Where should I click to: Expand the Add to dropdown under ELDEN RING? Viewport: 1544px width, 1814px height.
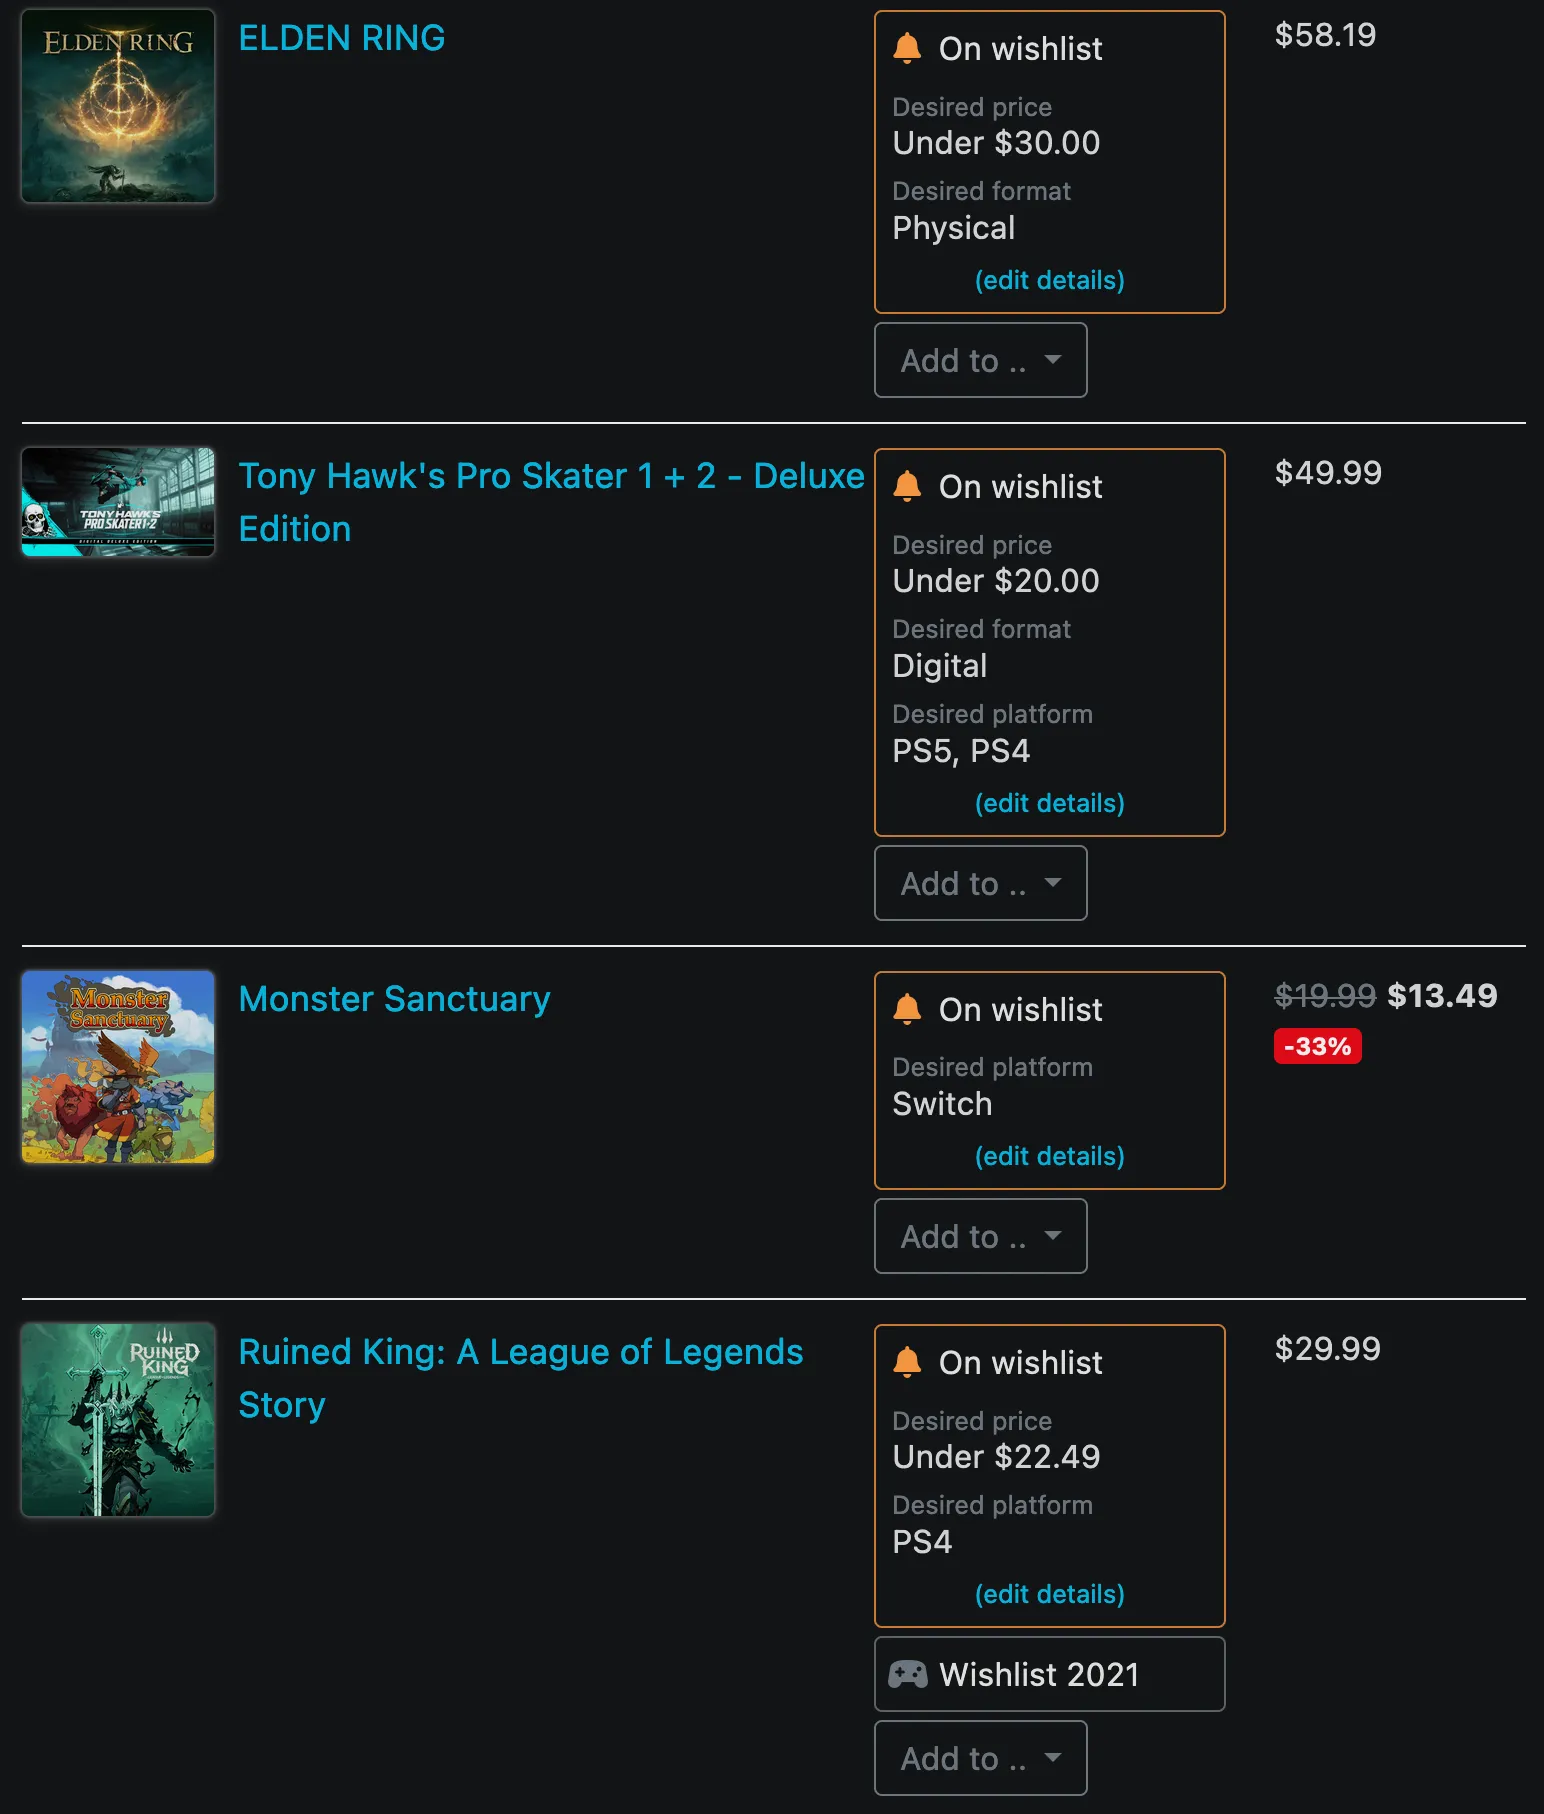point(980,360)
